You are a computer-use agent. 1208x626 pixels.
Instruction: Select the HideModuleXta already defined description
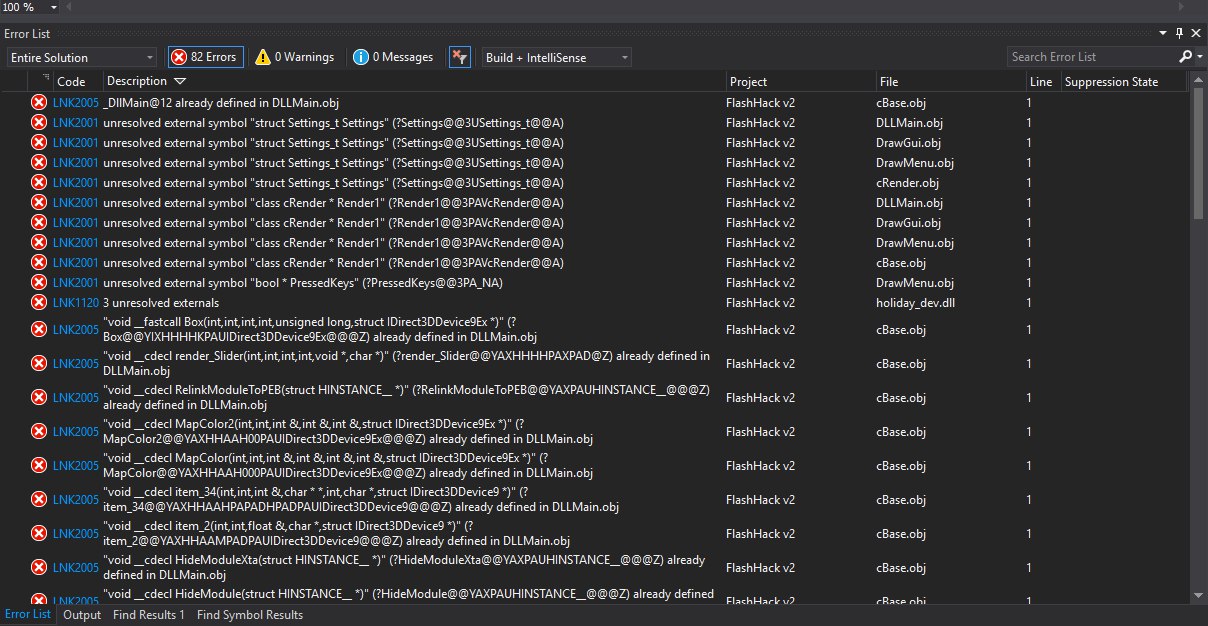(x=404, y=568)
